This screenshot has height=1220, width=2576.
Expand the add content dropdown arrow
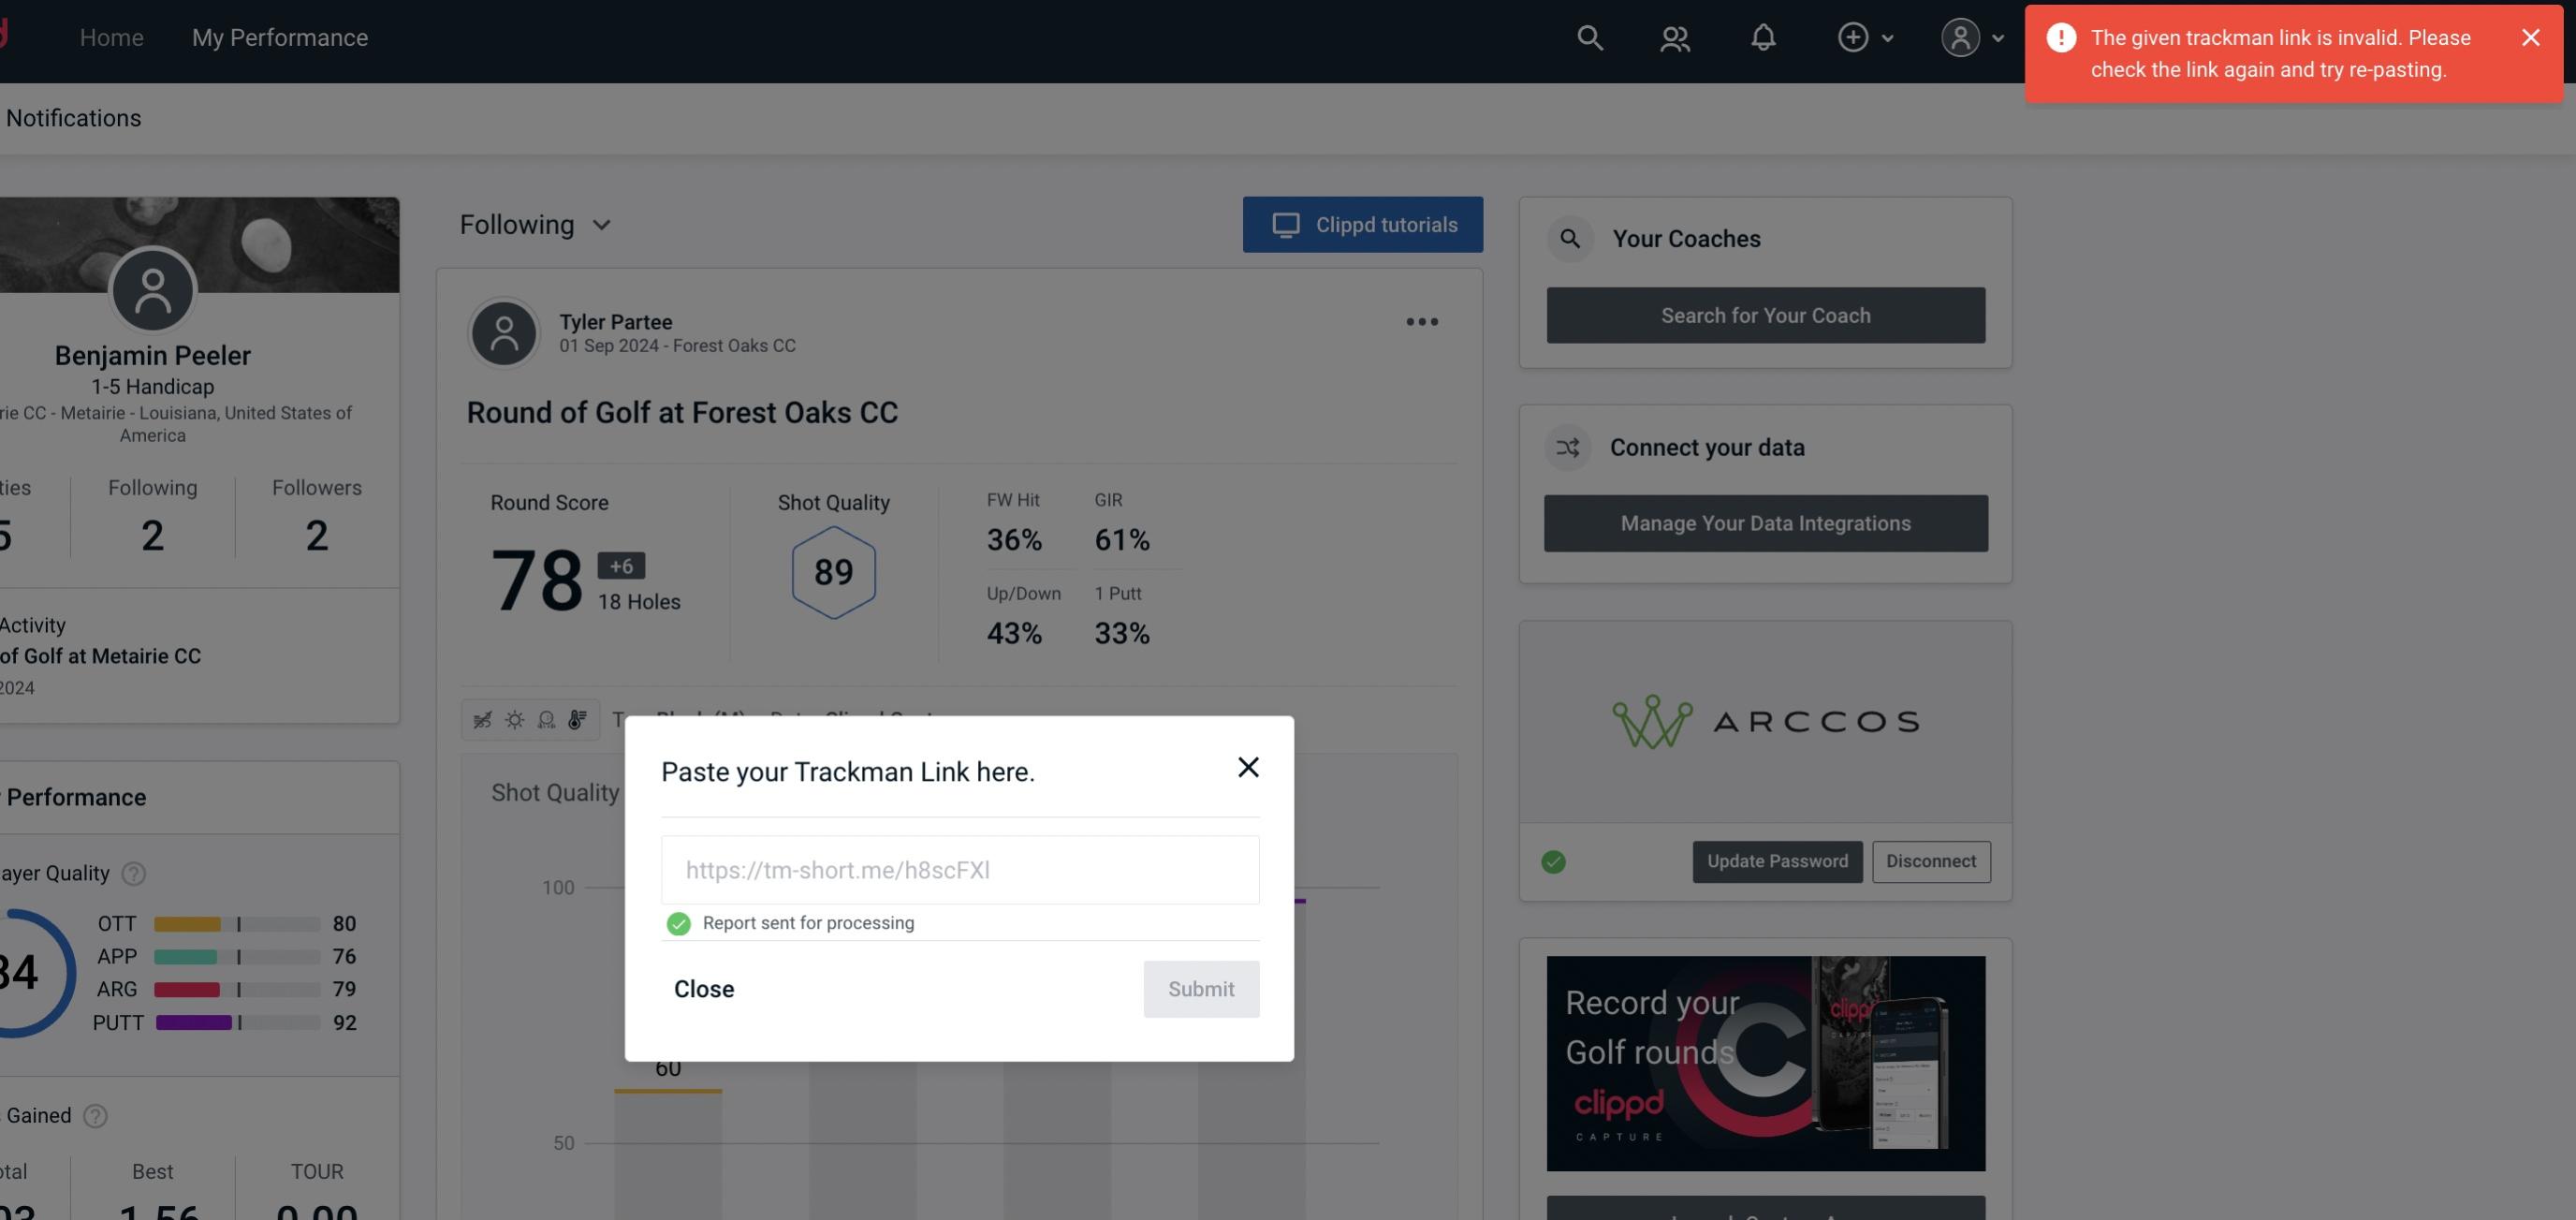pyautogui.click(x=1886, y=35)
